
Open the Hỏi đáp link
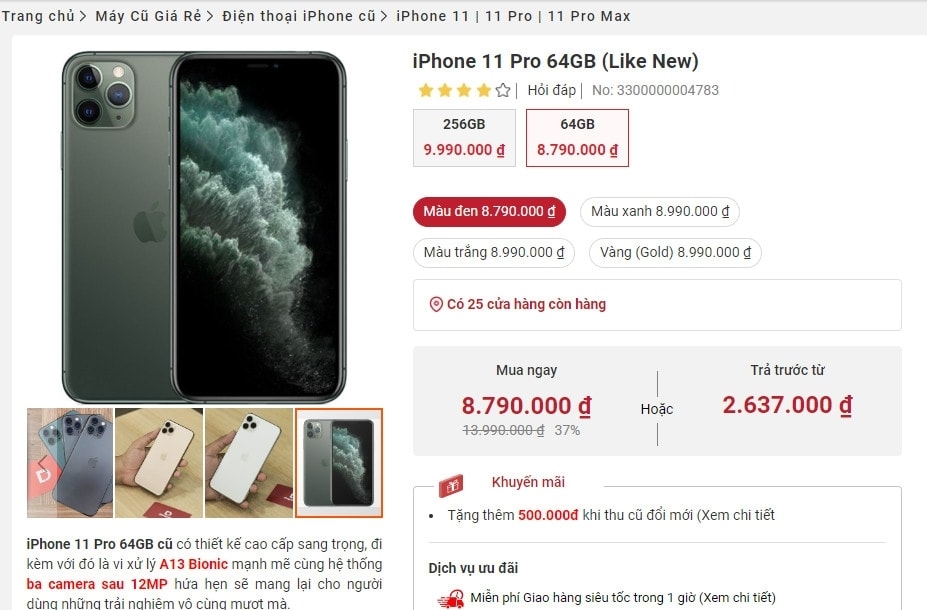[552, 90]
